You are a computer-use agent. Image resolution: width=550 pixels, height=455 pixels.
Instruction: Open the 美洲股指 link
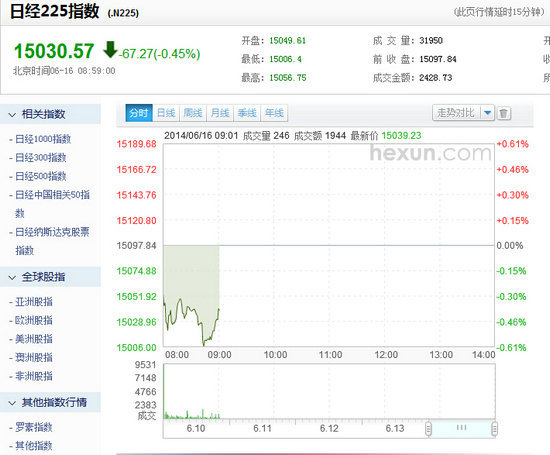[34, 339]
